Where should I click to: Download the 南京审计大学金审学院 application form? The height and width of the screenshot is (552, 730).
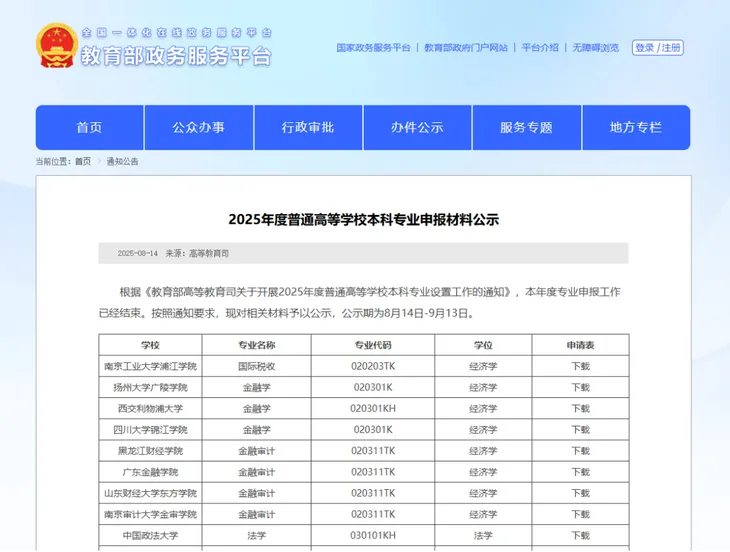pos(580,514)
